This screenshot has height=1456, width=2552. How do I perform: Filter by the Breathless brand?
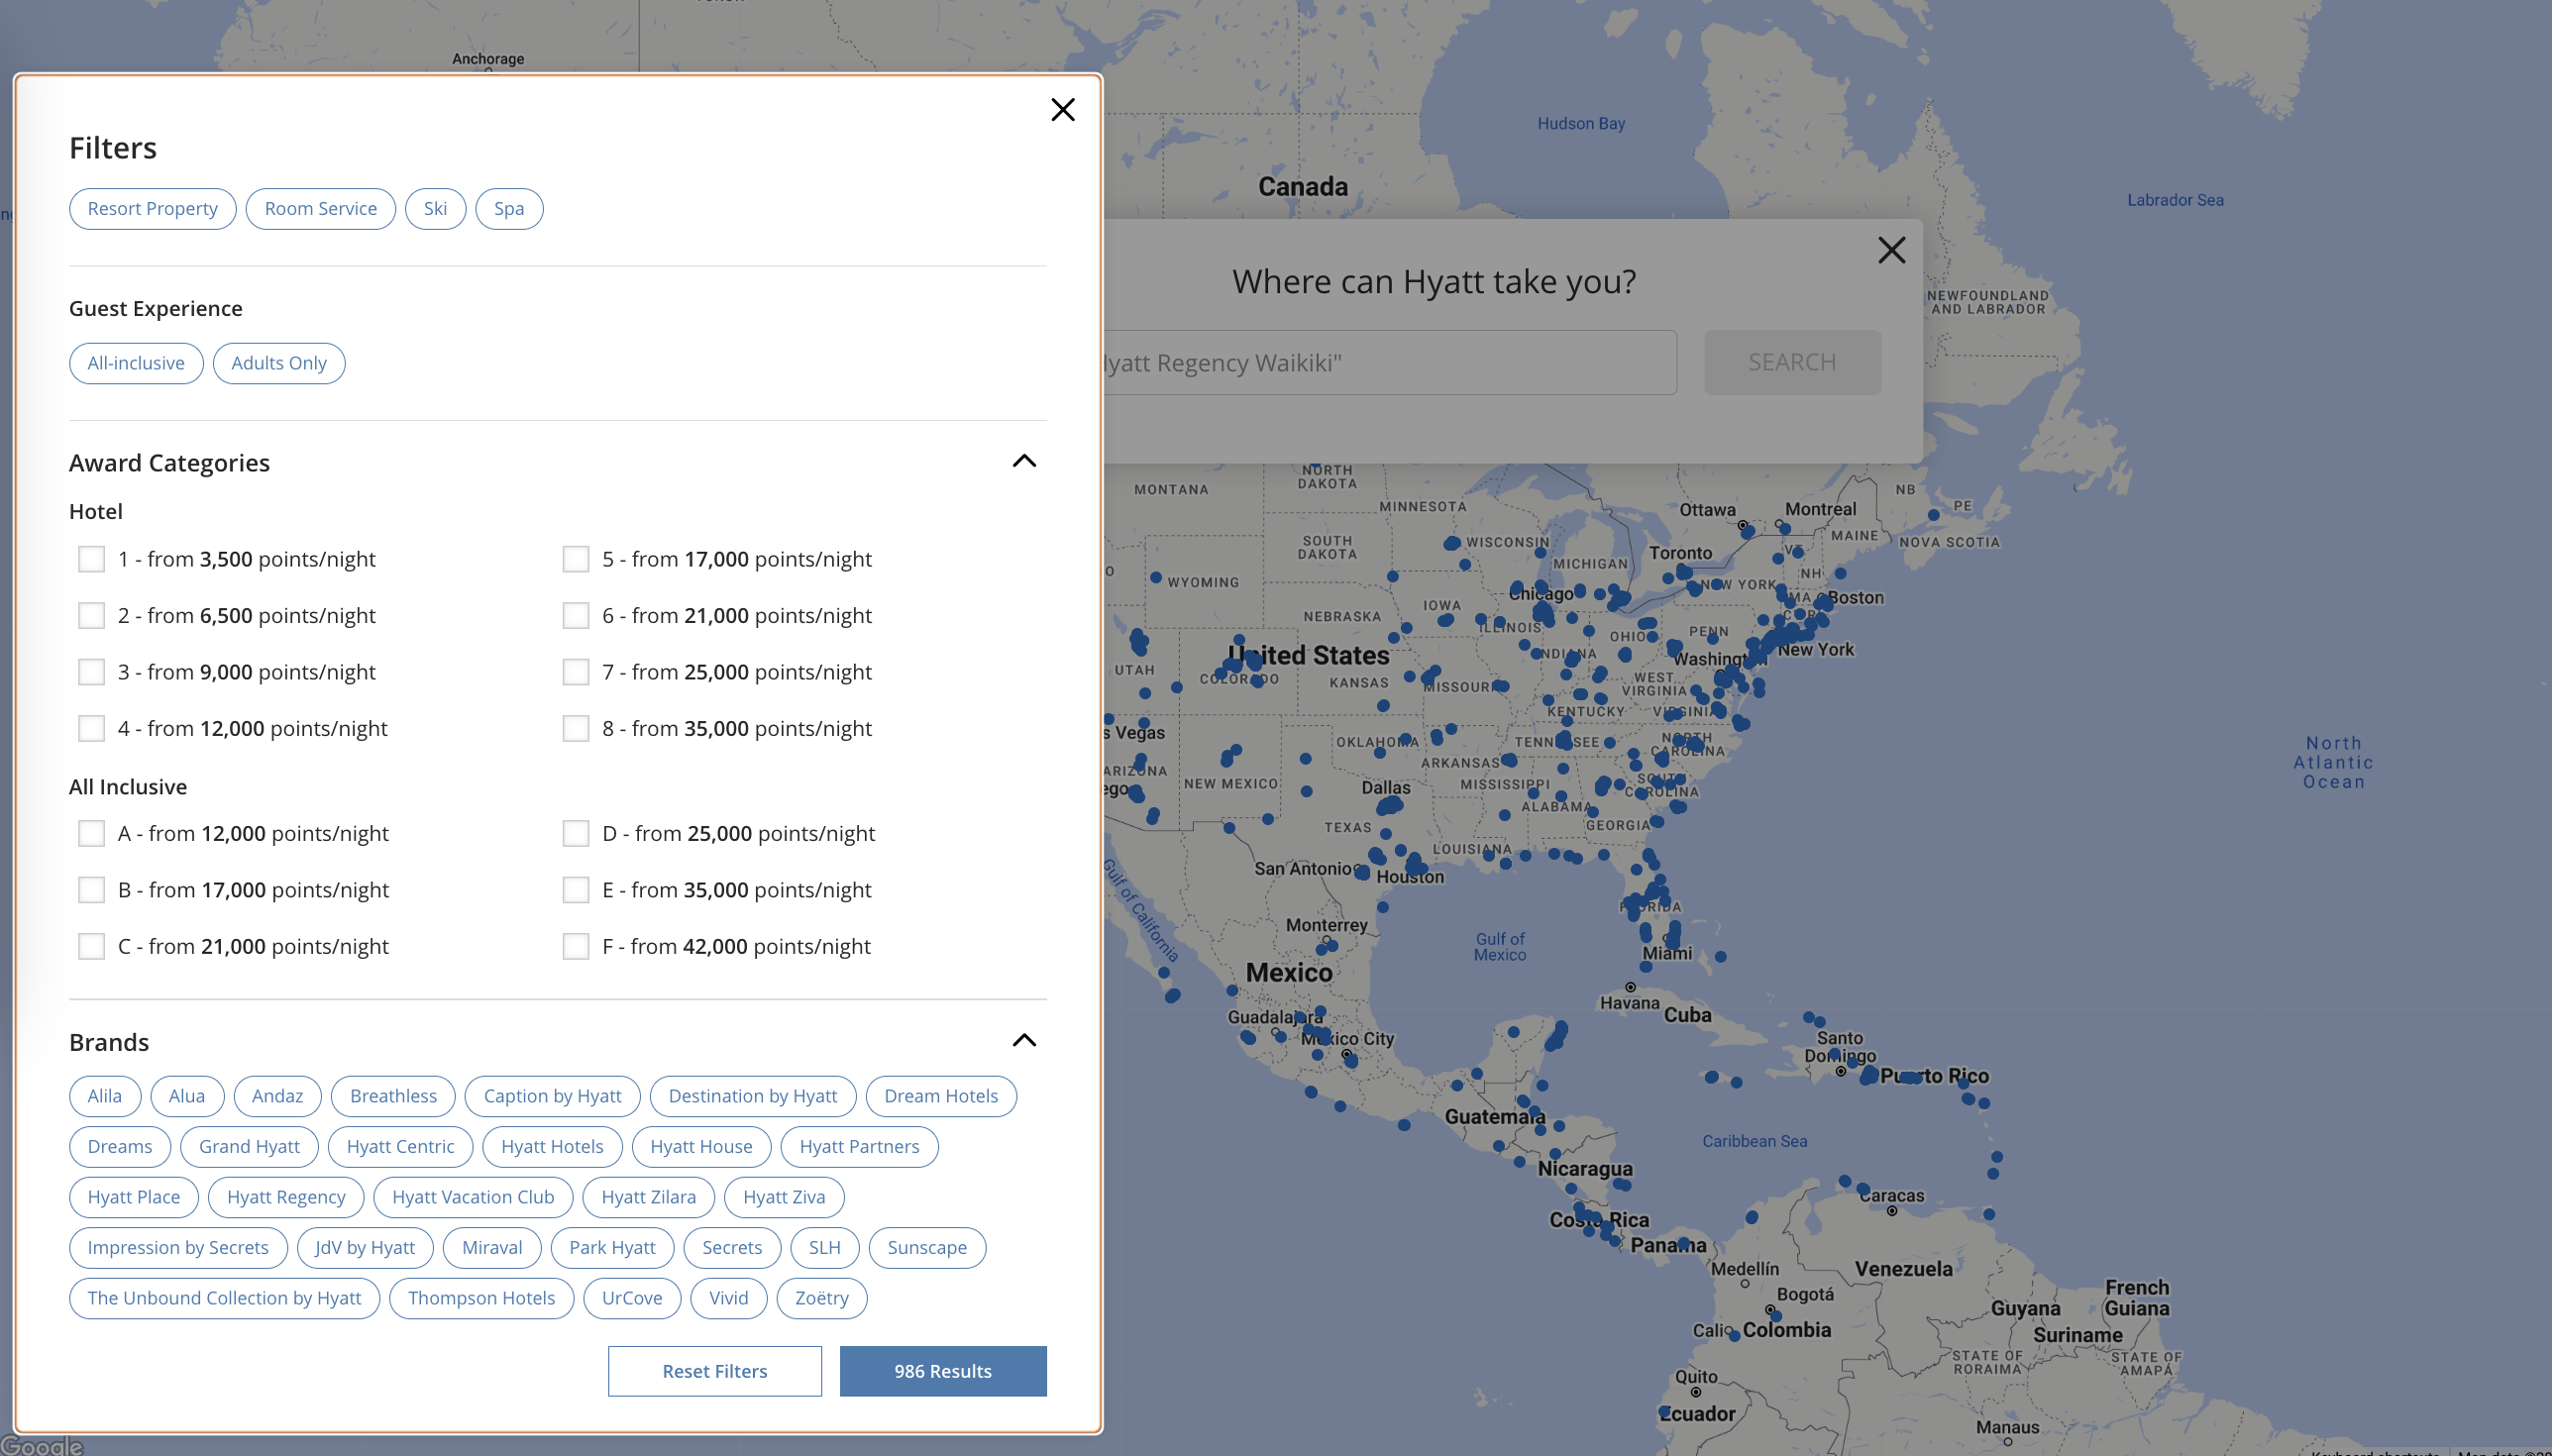[393, 1096]
